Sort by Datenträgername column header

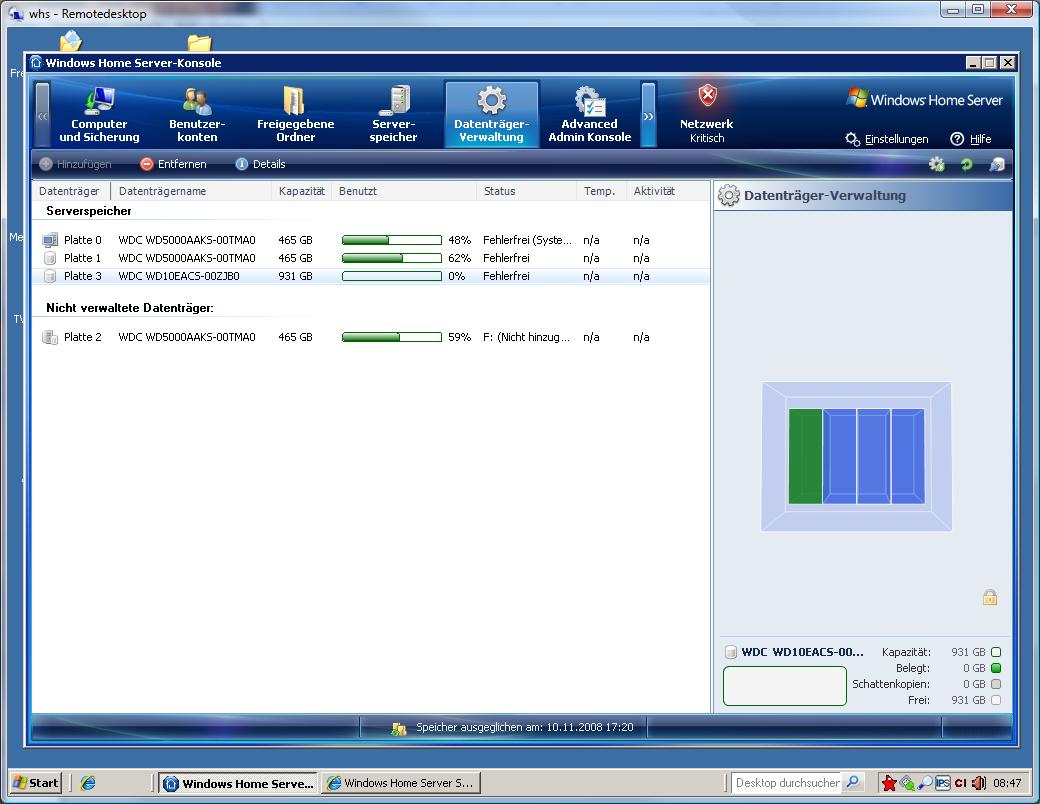pyautogui.click(x=191, y=191)
